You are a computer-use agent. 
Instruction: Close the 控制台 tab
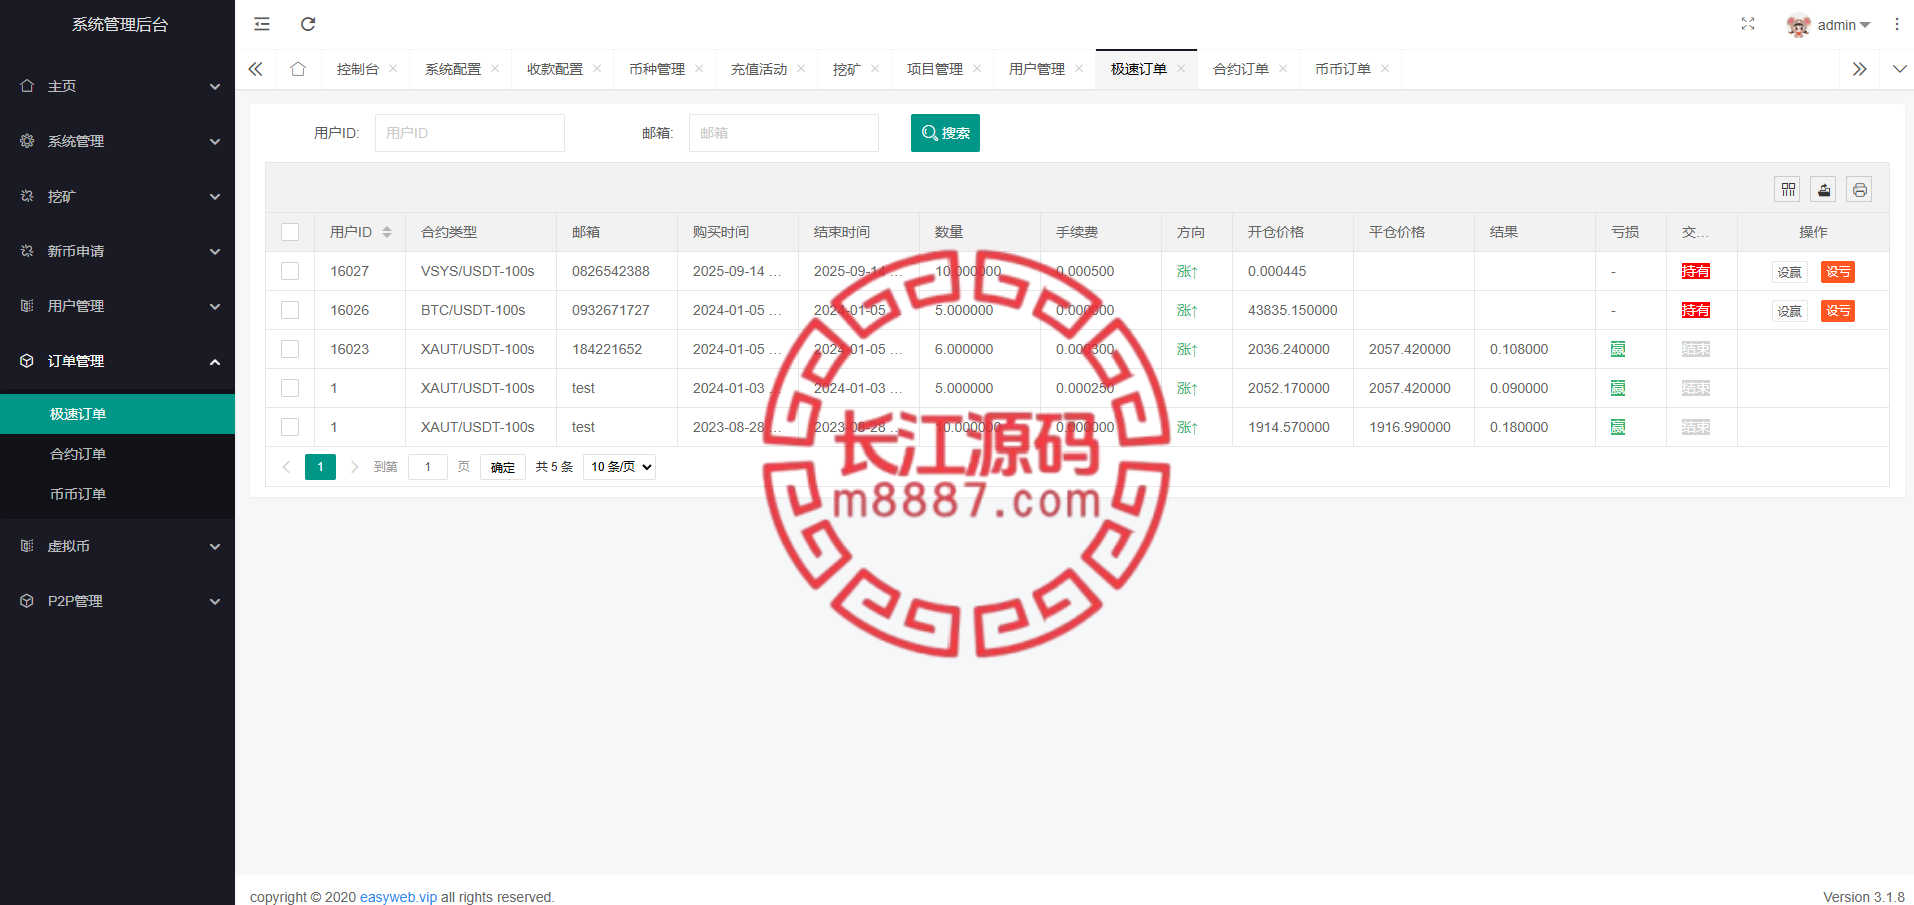pos(393,69)
